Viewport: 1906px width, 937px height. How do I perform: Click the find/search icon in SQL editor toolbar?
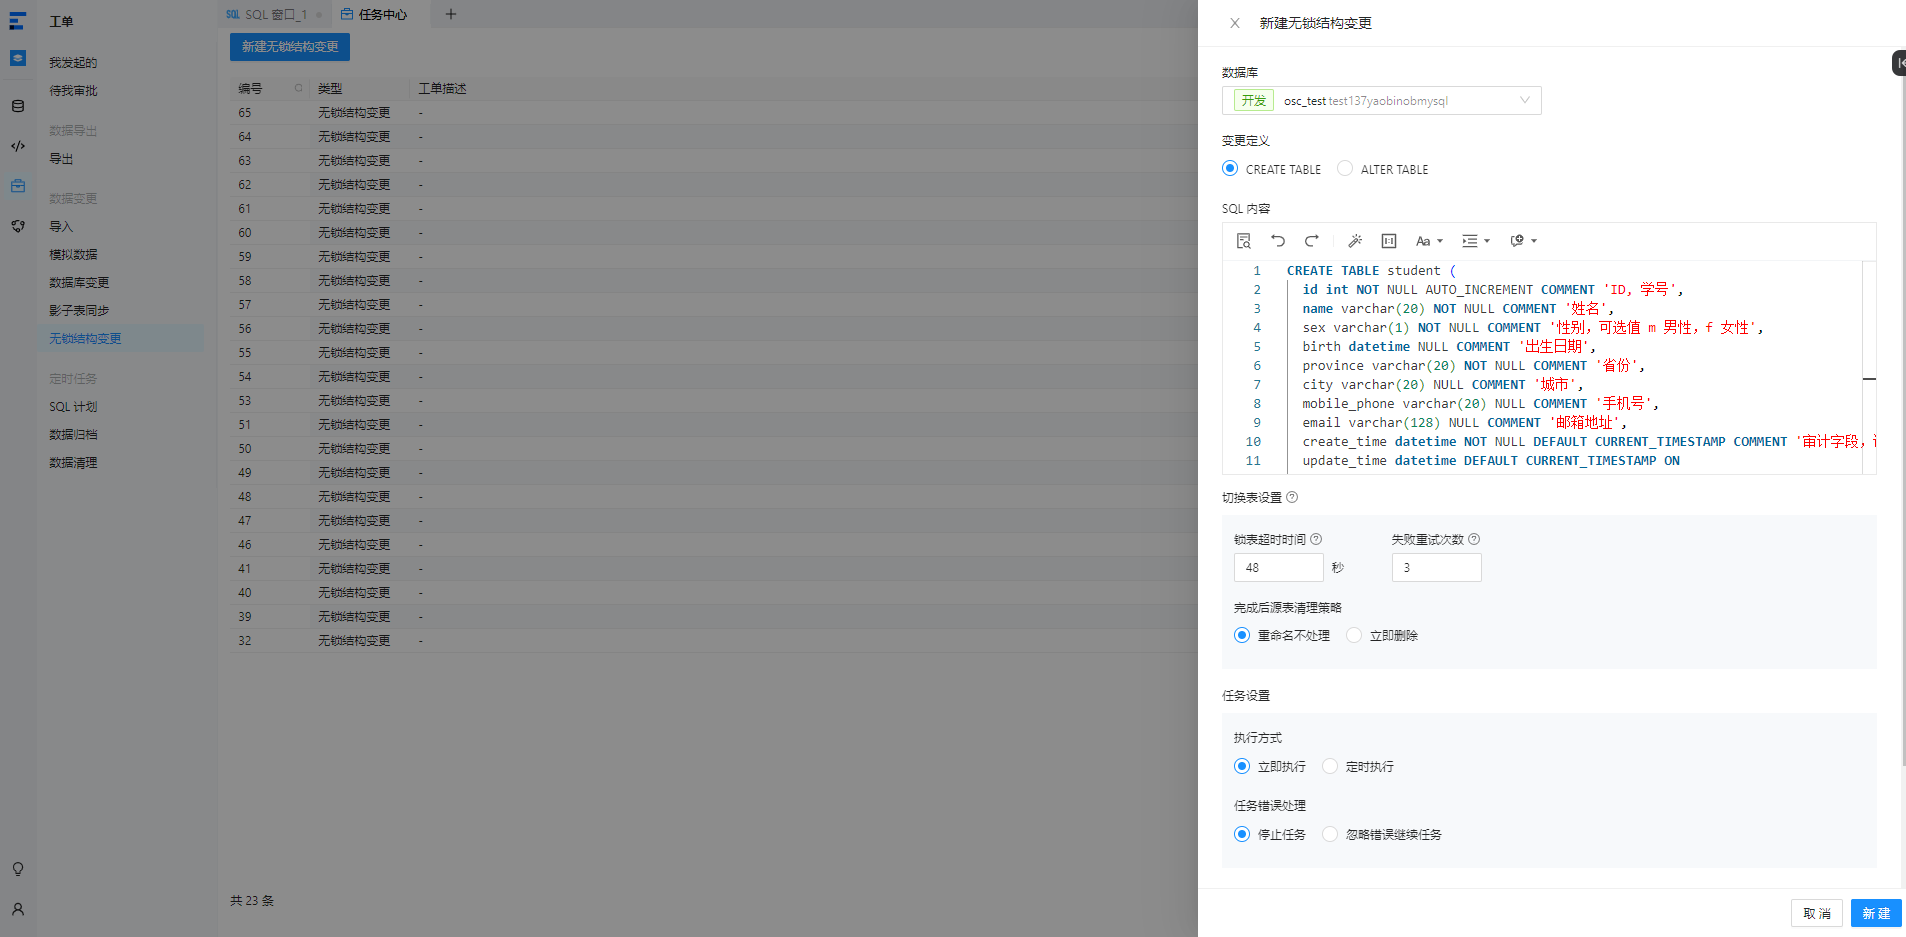click(x=1244, y=241)
